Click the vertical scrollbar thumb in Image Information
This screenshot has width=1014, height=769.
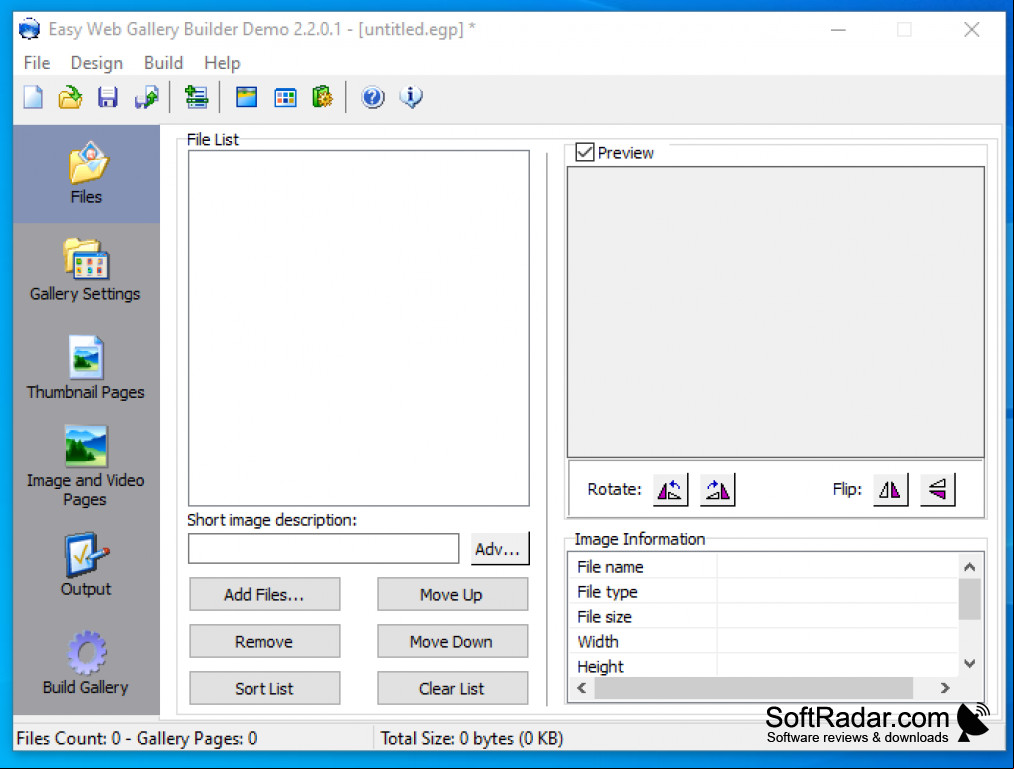pyautogui.click(x=969, y=600)
